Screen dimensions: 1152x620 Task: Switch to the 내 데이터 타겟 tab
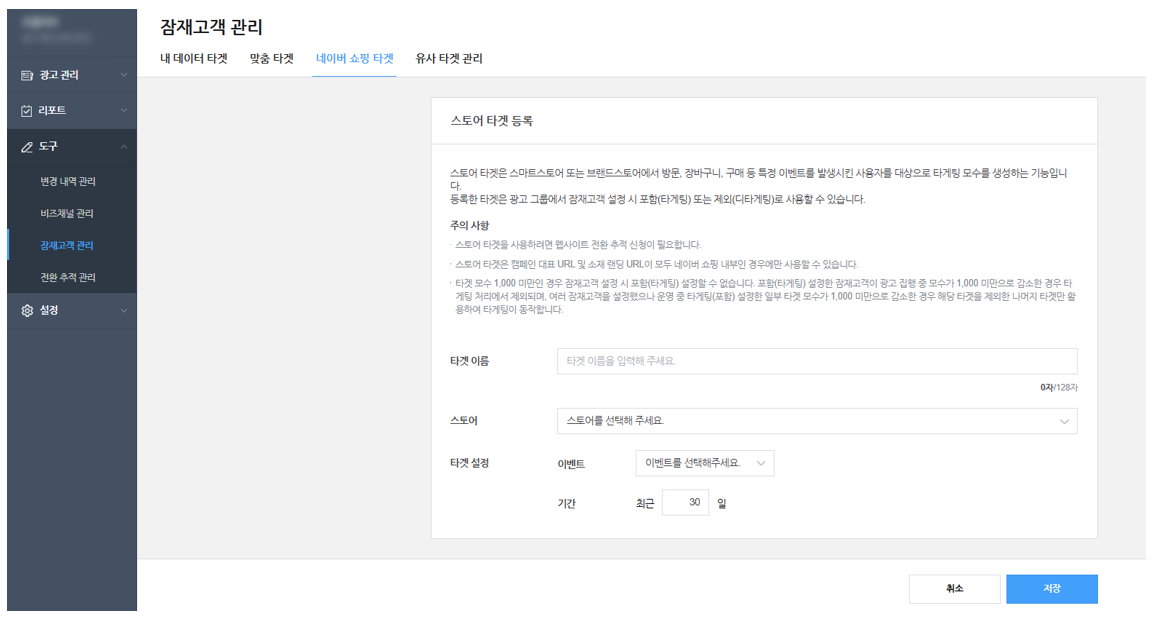tap(194, 59)
